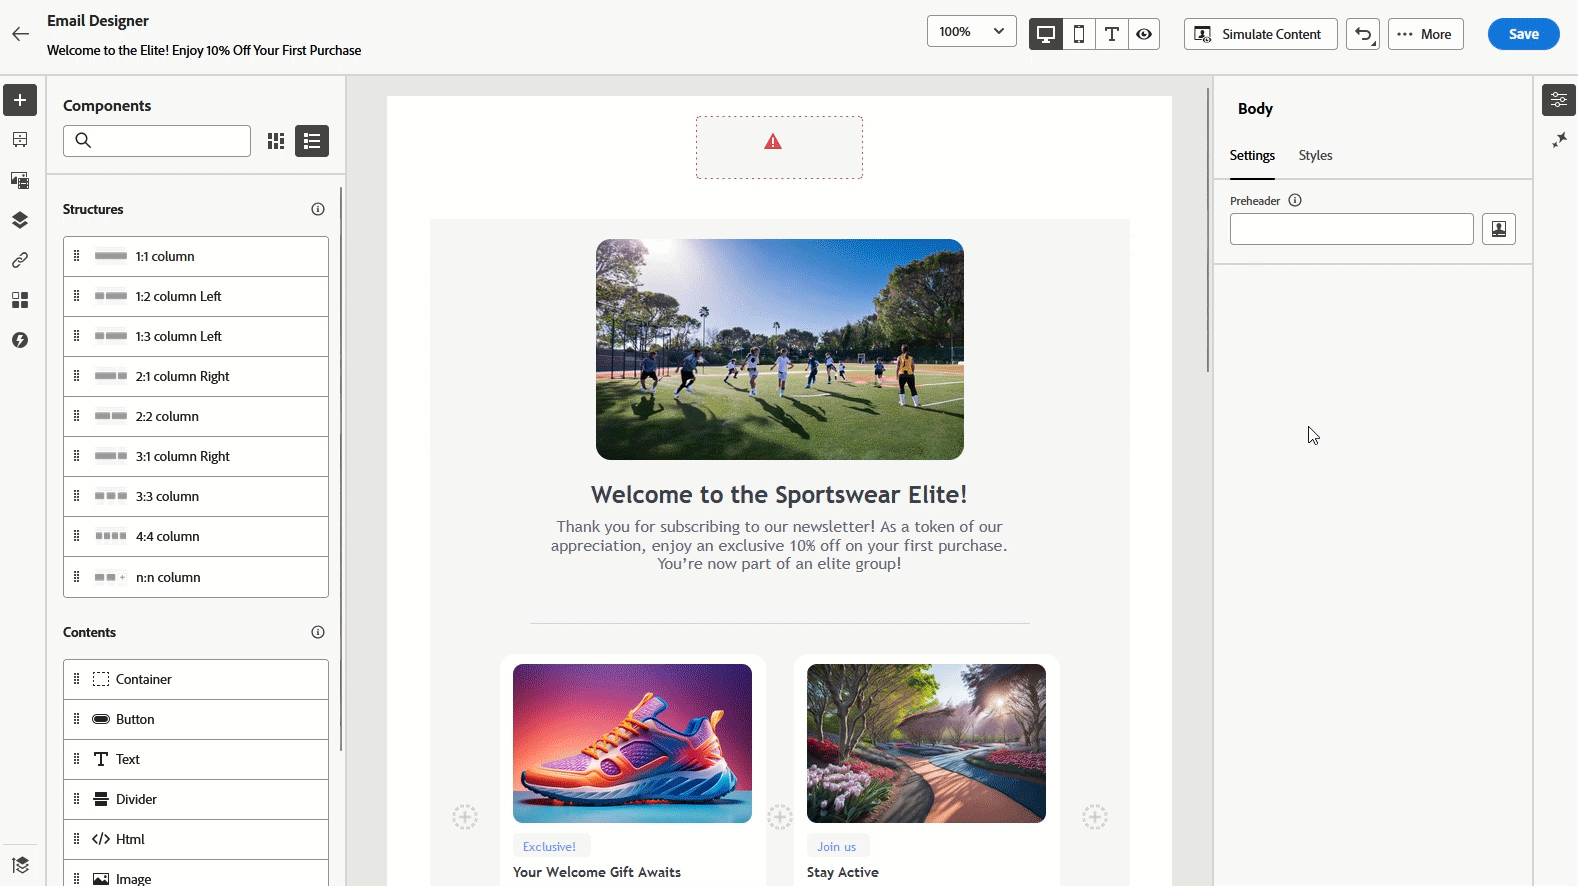Viewport: 1578px width, 886px height.
Task: Switch to the Styles tab
Action: point(1316,156)
